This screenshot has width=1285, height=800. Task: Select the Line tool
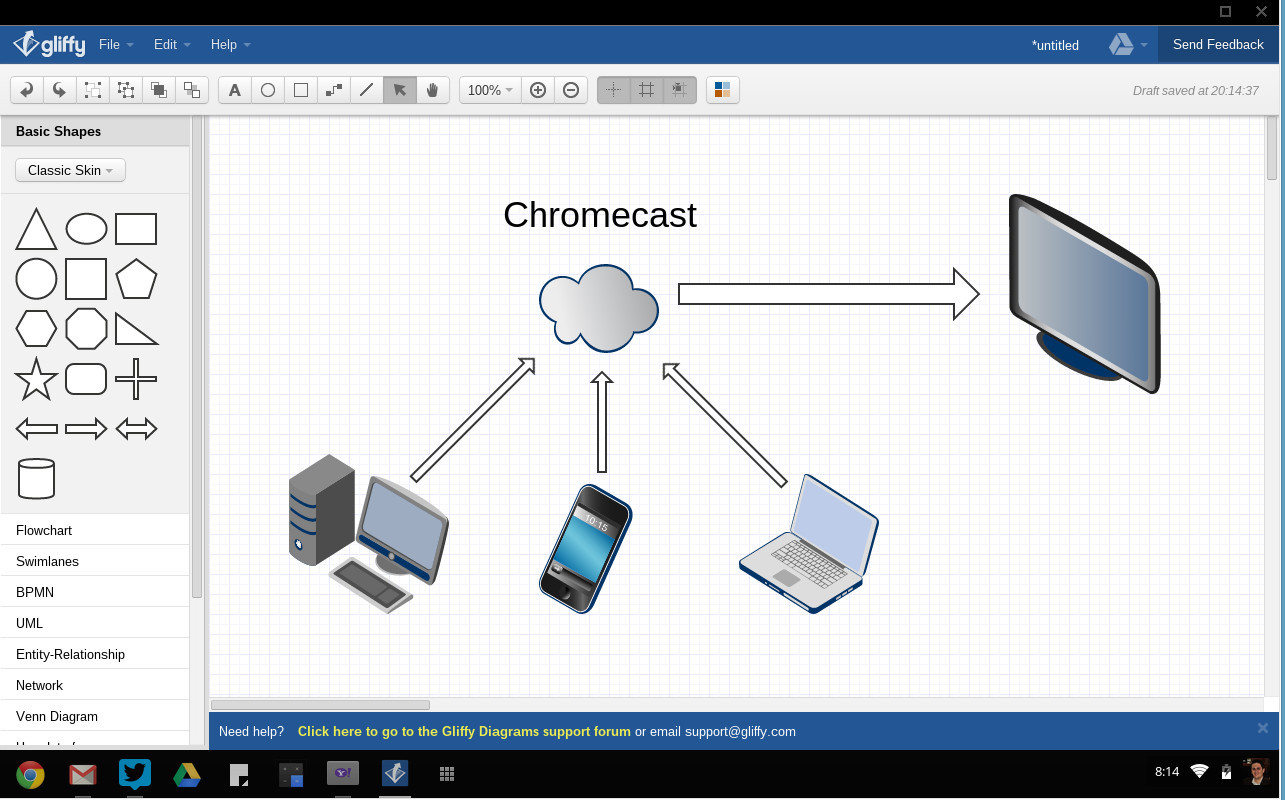pos(366,90)
